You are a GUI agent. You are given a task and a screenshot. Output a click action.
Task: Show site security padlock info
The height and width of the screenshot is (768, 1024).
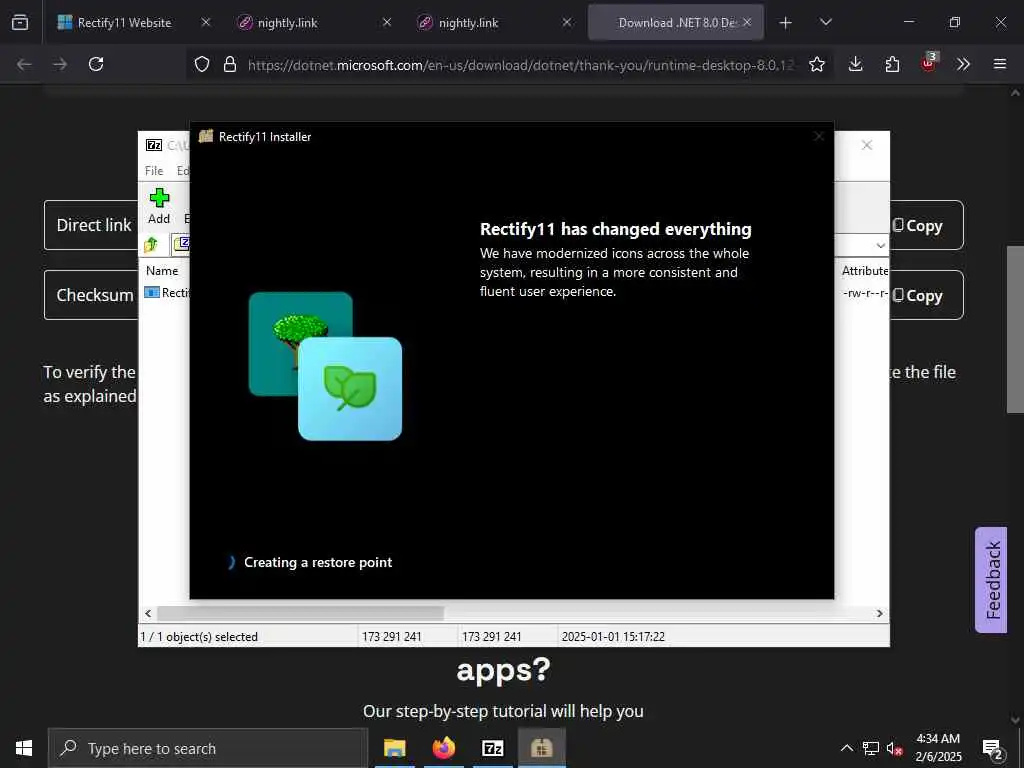pyautogui.click(x=230, y=64)
